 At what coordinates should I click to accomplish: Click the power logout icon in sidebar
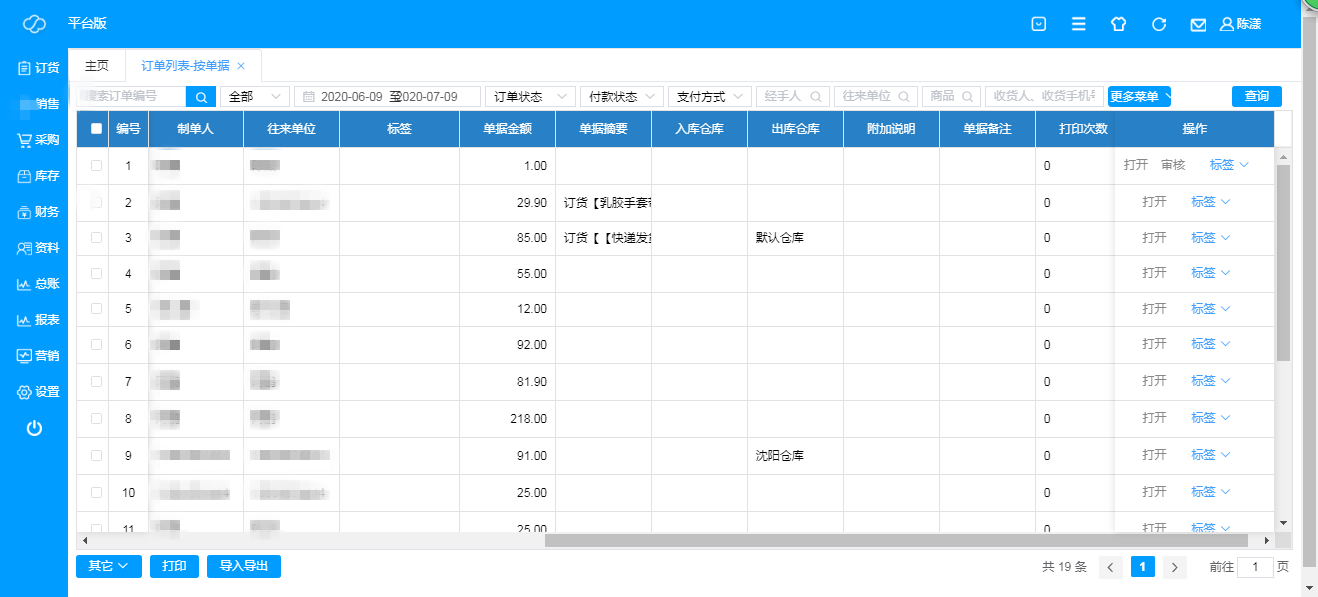point(34,428)
